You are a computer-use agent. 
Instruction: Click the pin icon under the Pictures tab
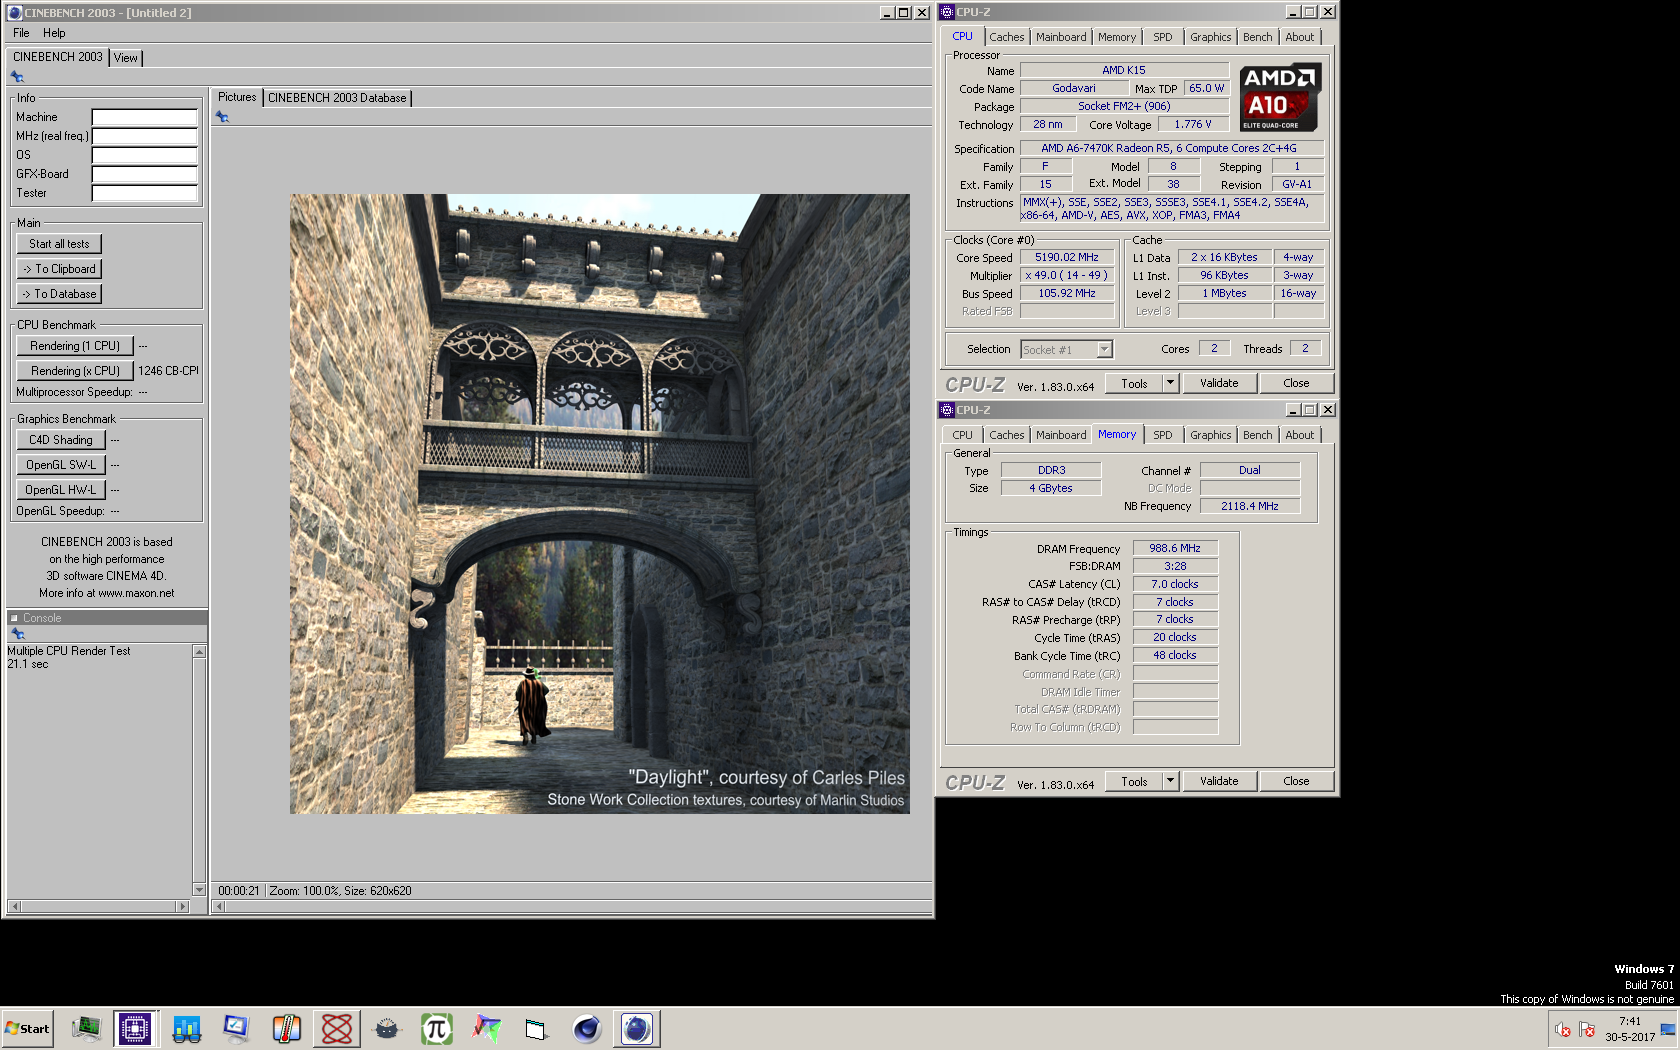coord(222,117)
